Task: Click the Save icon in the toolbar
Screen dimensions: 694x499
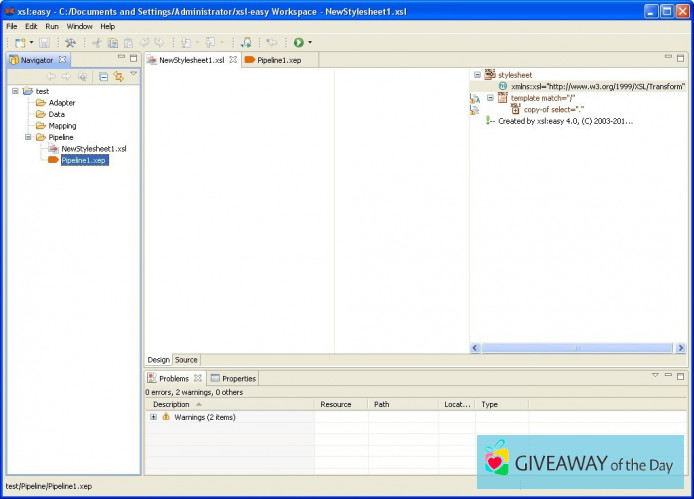Action: tap(45, 43)
